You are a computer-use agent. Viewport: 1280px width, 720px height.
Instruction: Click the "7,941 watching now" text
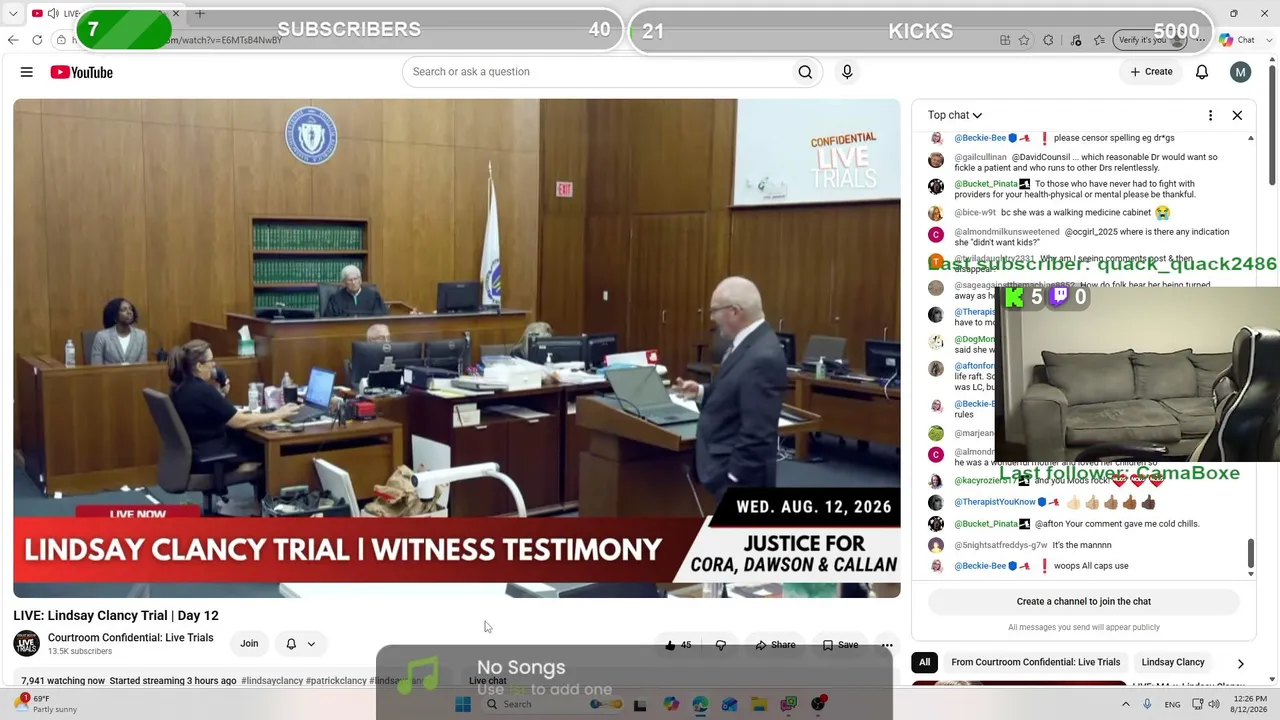pyautogui.click(x=63, y=681)
